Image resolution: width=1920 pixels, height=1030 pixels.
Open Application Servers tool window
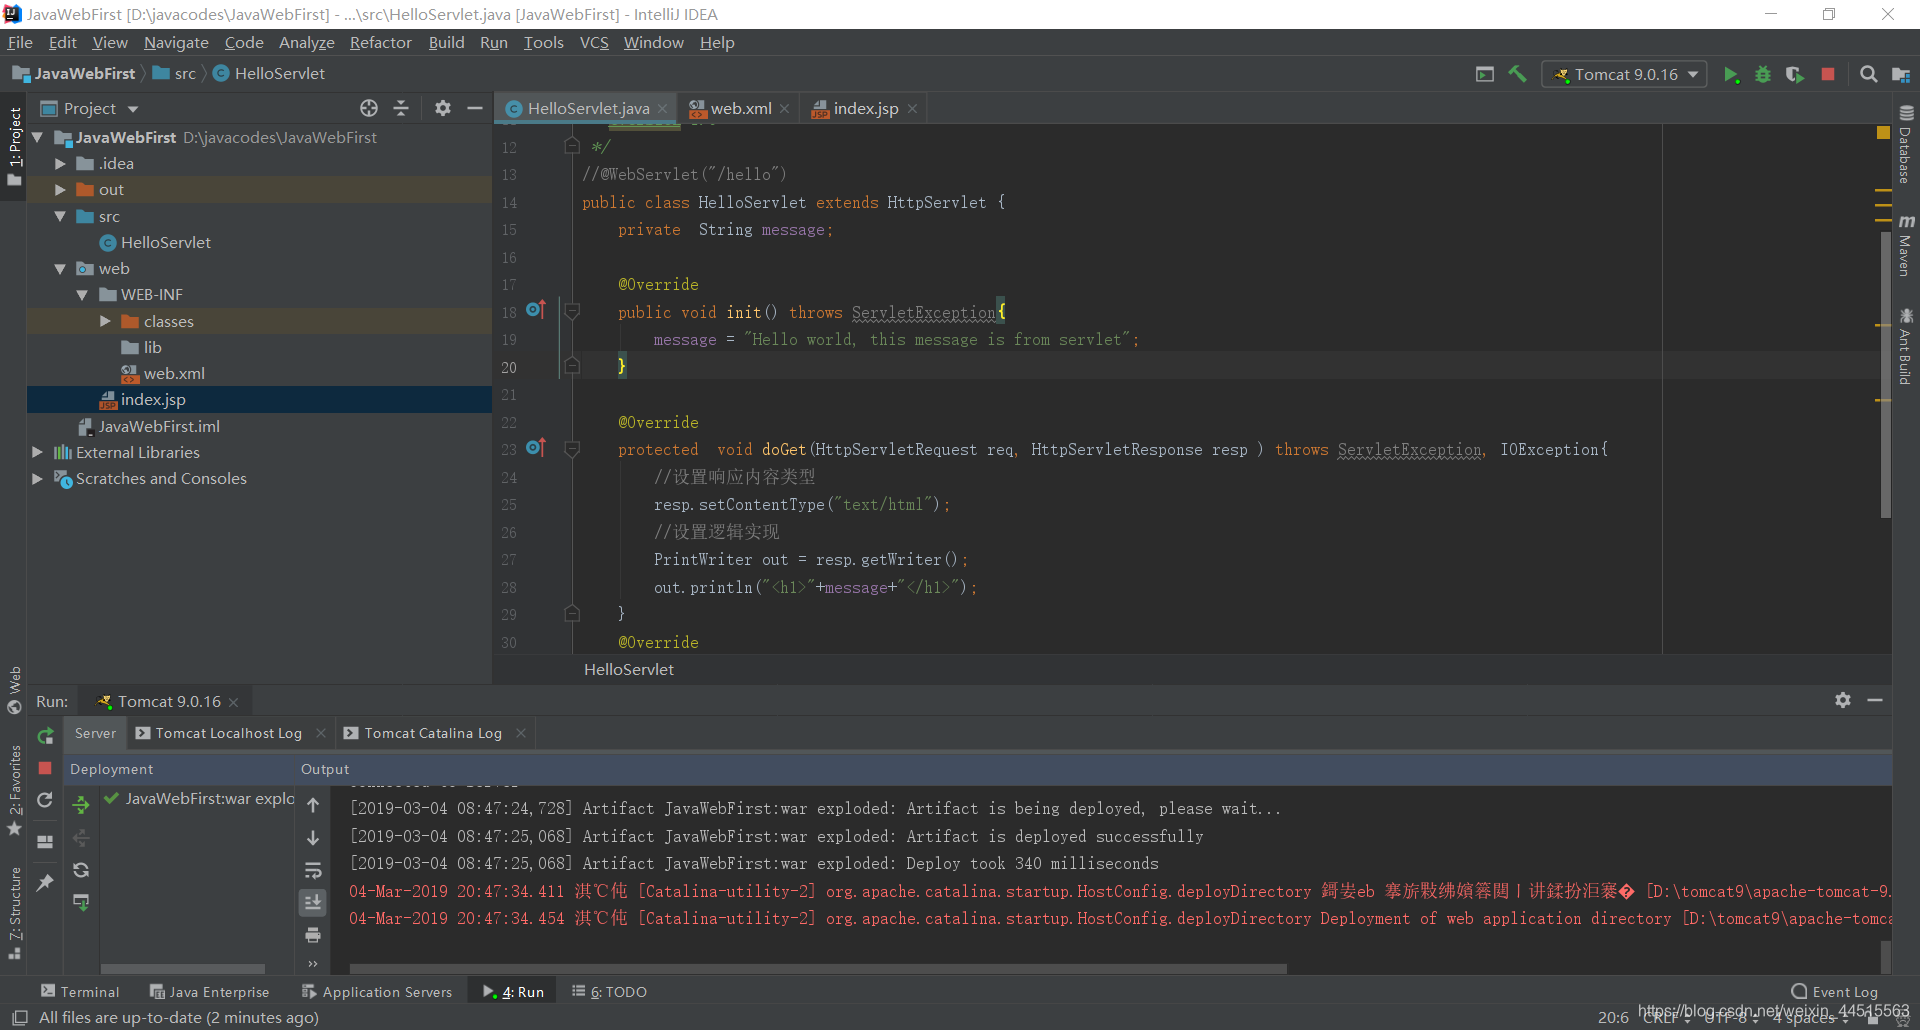377,991
